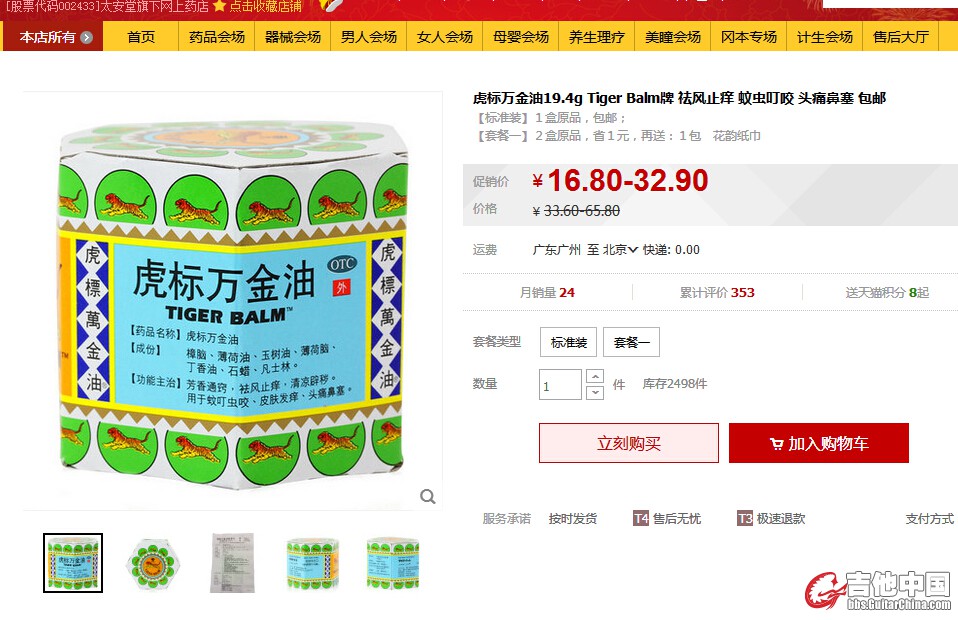The width and height of the screenshot is (958, 620).
Task: Open the 母婴会场 navigation tab
Action: tap(521, 37)
